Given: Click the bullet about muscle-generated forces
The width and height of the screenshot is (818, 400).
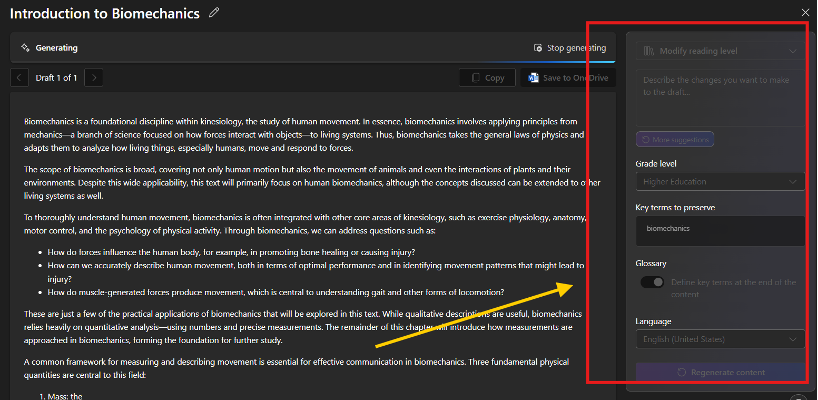Looking at the screenshot, I should point(275,292).
